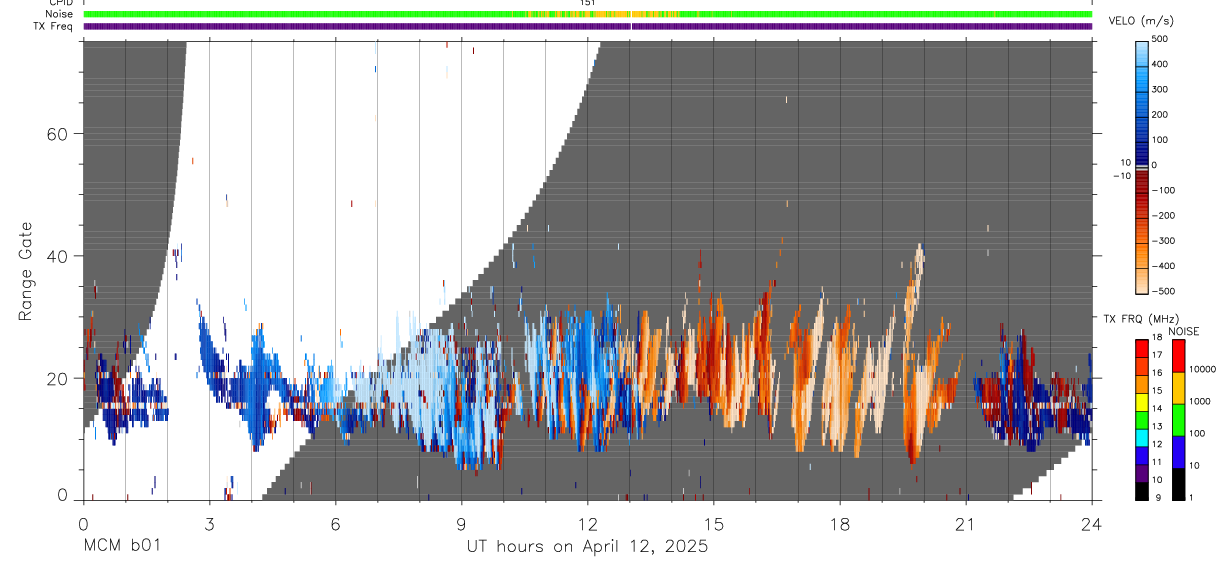
Task: Click the 'MCM b01' radar beam label
Action: click(121, 546)
